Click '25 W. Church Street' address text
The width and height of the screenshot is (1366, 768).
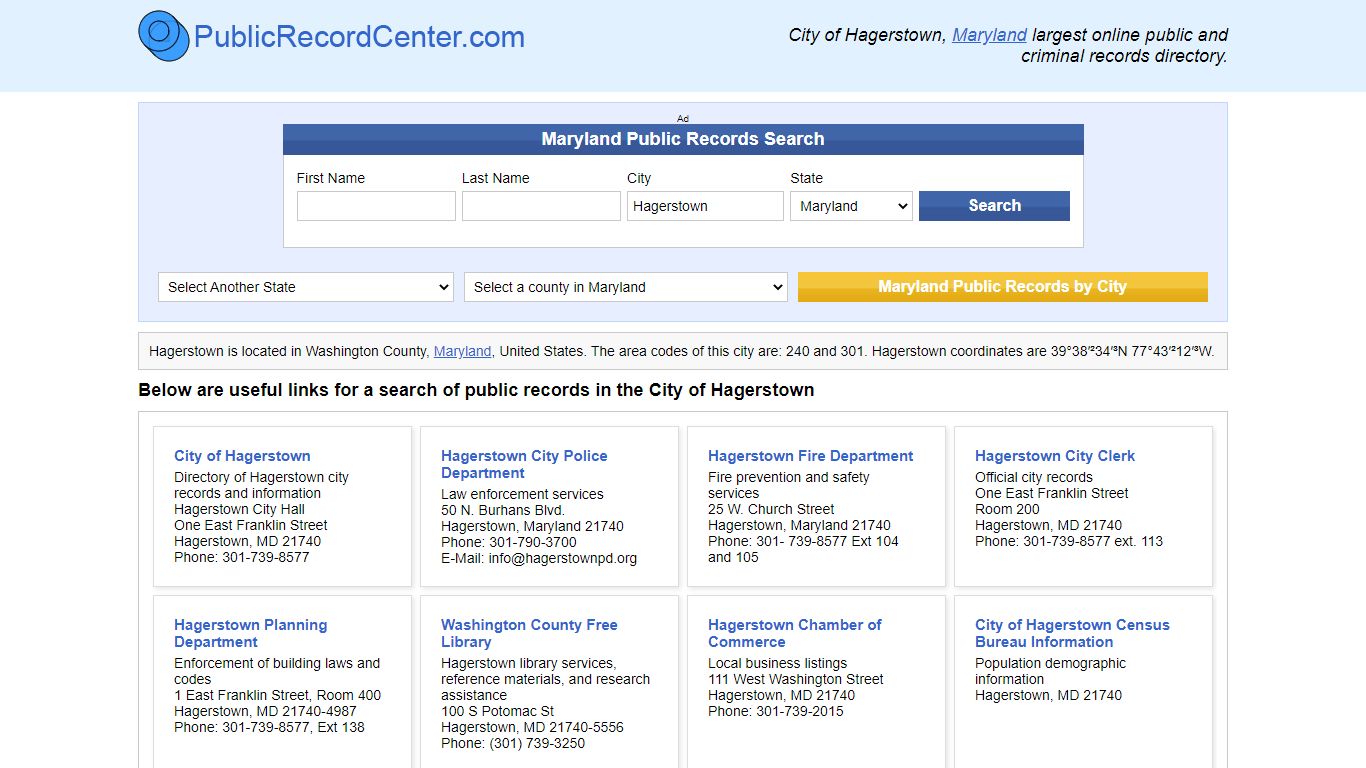[x=771, y=509]
